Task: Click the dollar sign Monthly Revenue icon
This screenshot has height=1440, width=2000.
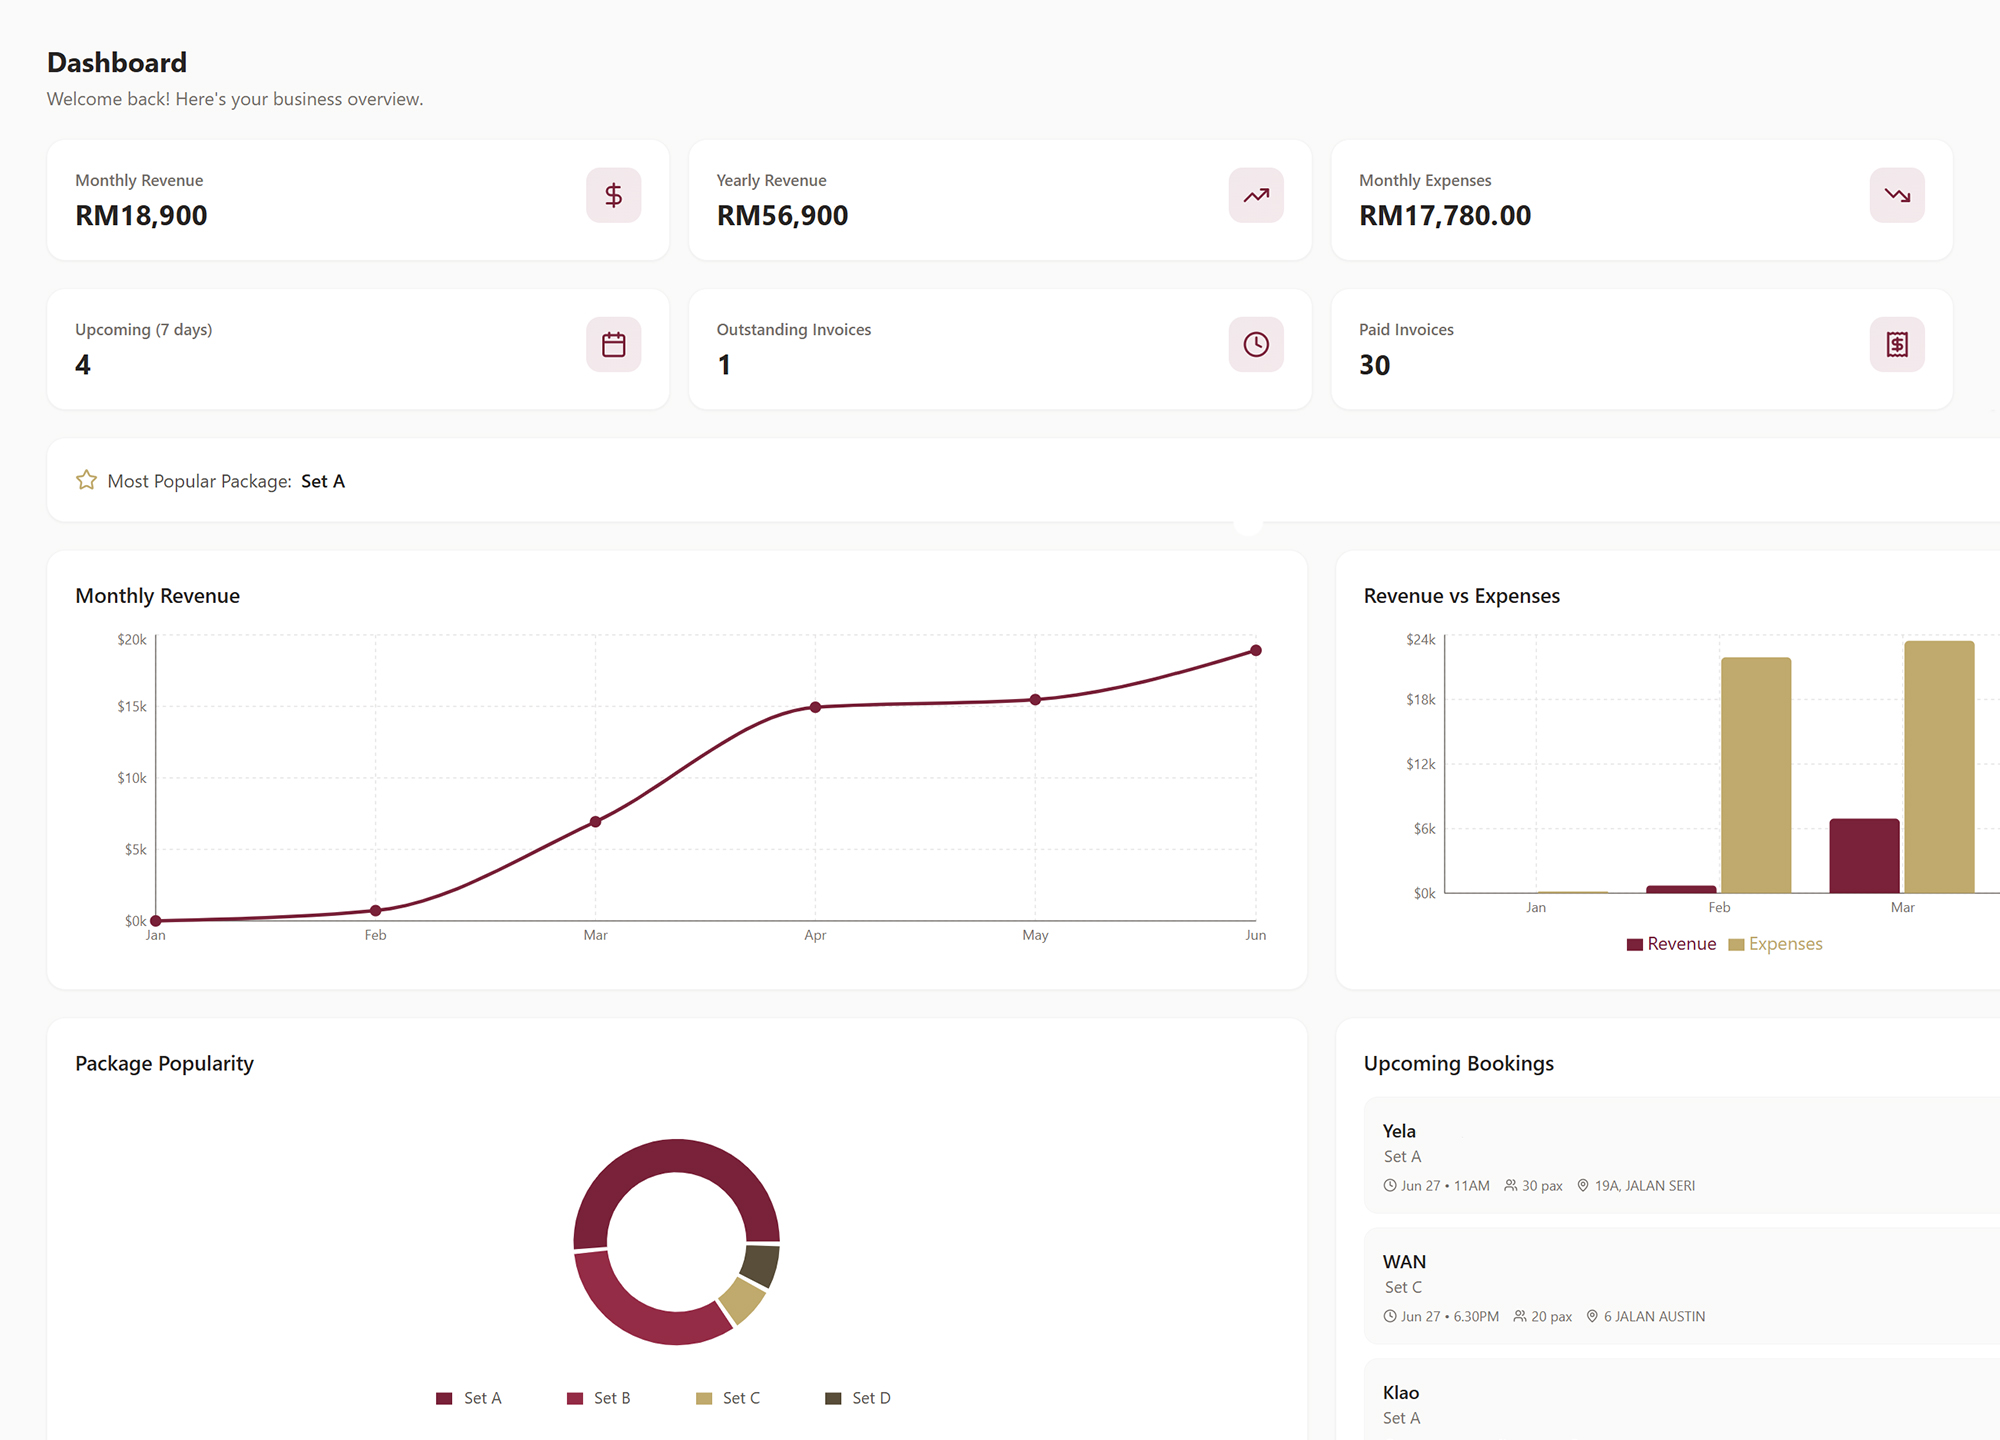Action: [x=613, y=195]
